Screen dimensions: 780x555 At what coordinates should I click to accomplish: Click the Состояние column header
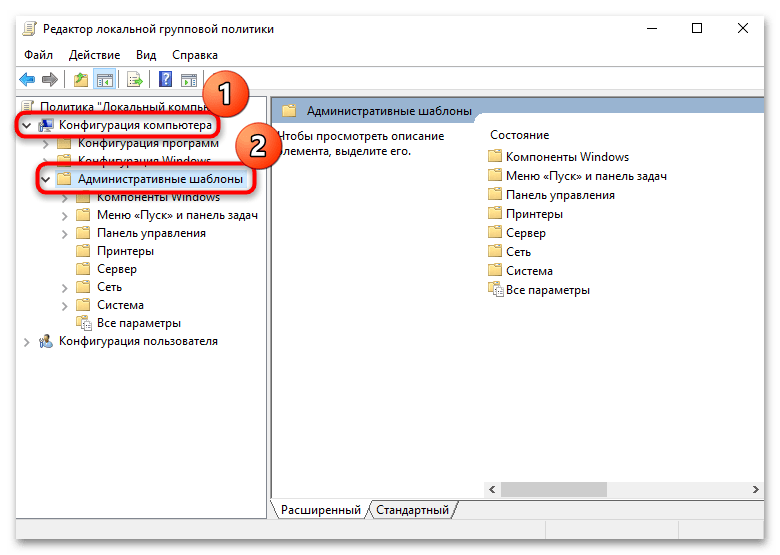pyautogui.click(x=519, y=135)
